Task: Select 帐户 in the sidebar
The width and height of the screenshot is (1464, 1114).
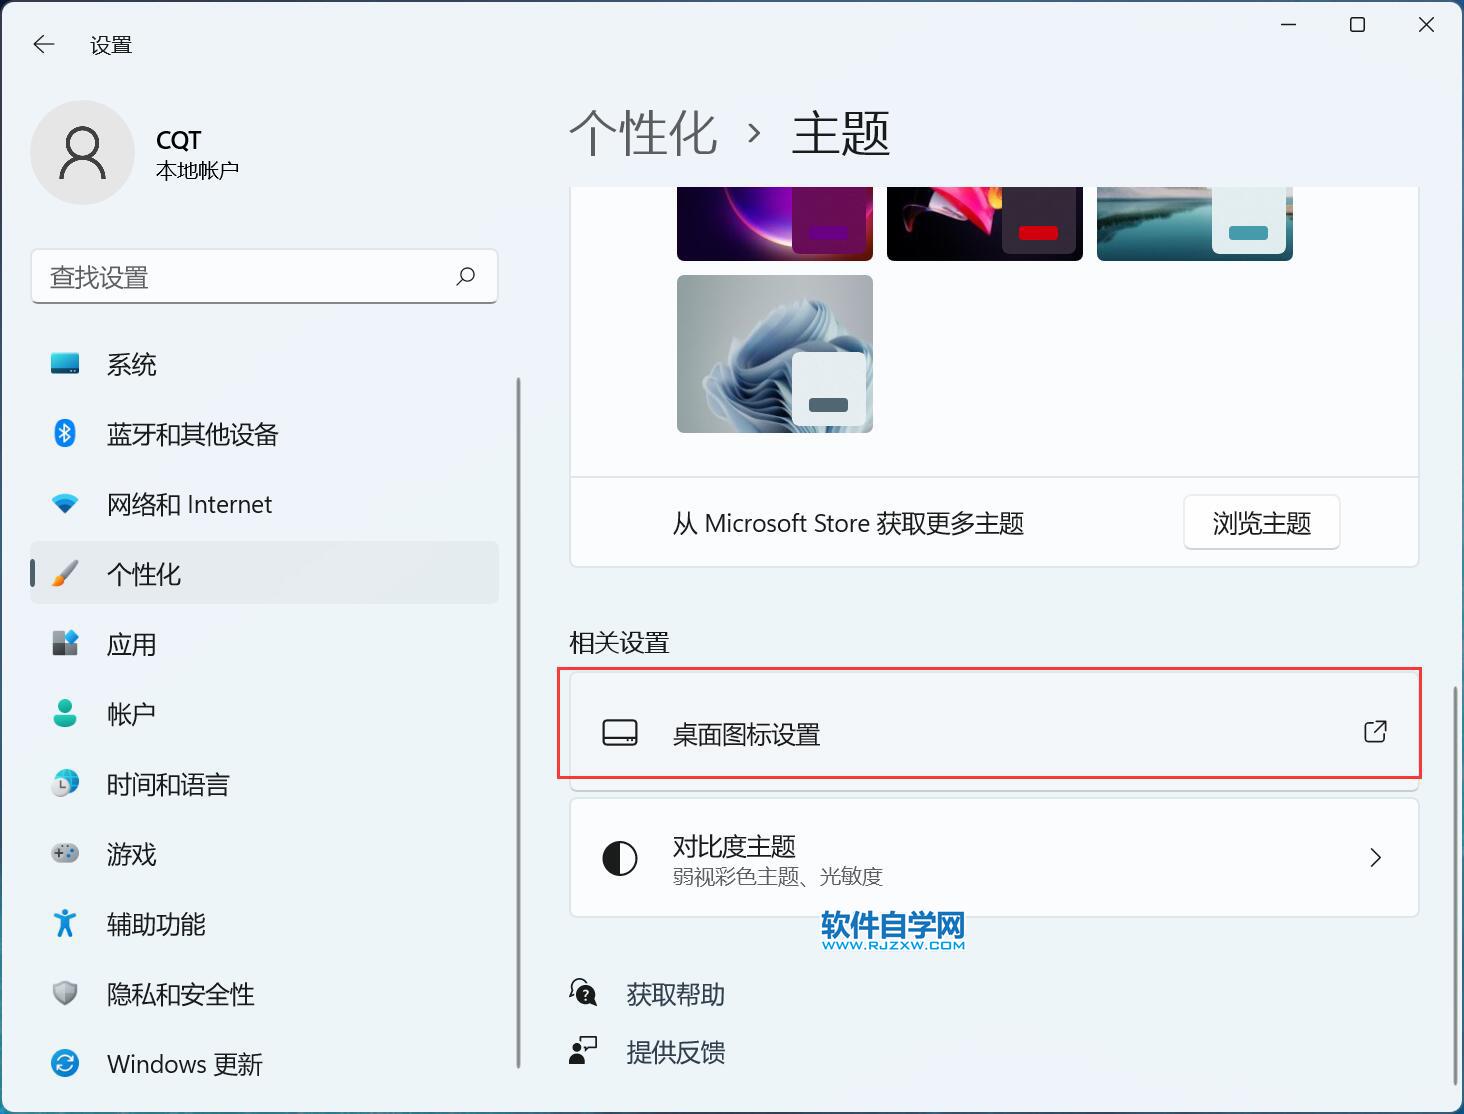Action: pyautogui.click(x=265, y=714)
